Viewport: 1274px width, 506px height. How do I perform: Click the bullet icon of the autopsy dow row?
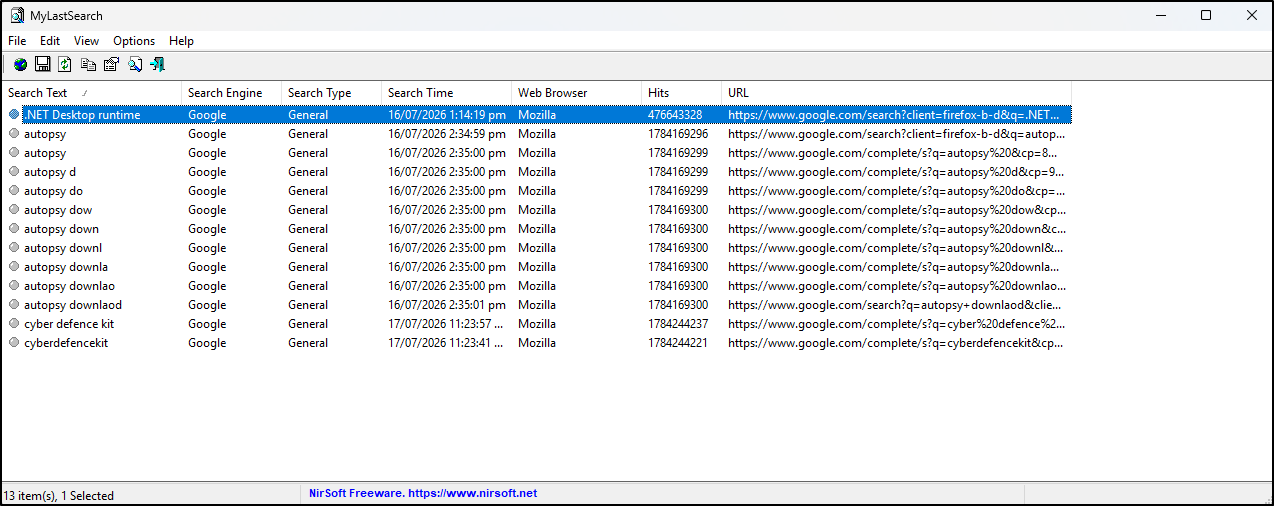pos(14,210)
